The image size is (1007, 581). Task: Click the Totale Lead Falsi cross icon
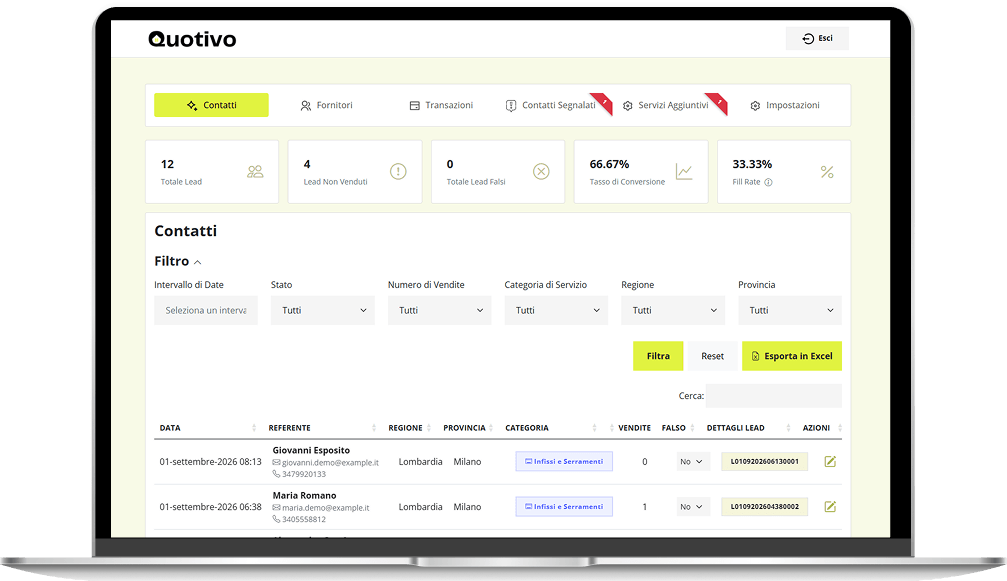(541, 171)
